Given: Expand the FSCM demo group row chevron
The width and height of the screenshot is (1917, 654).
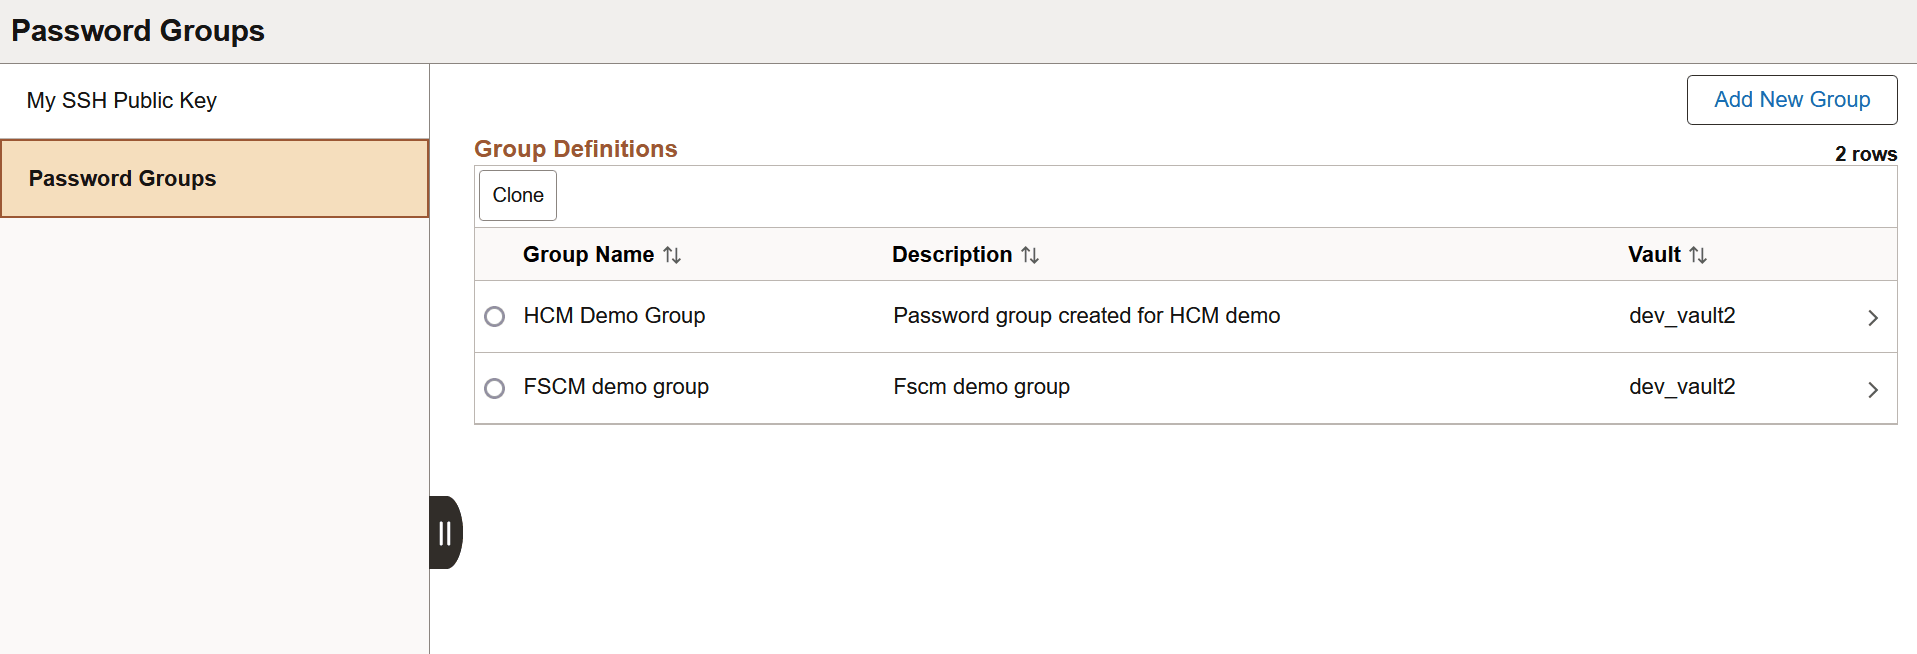Looking at the screenshot, I should point(1872,388).
